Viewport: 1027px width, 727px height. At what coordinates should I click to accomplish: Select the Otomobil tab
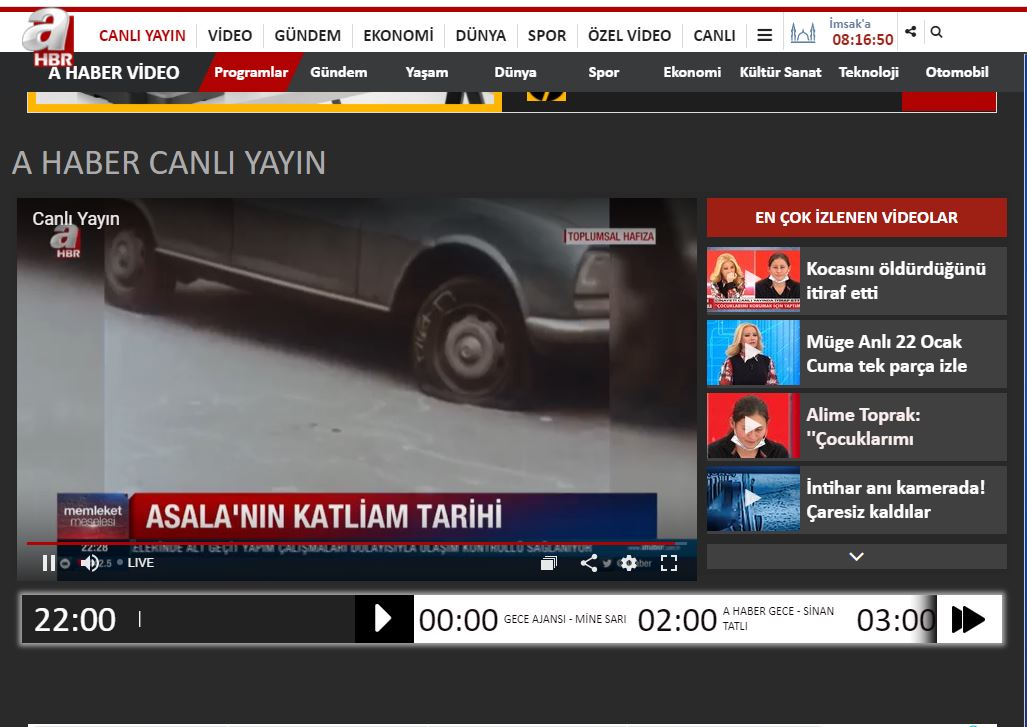click(957, 72)
